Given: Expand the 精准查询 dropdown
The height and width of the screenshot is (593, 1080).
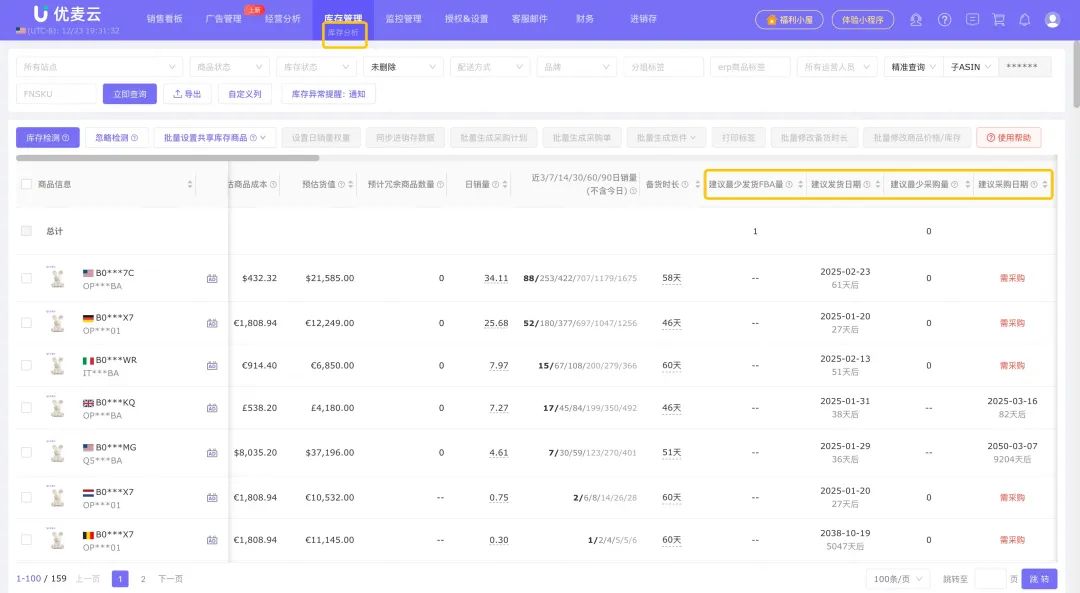Looking at the screenshot, I should (913, 67).
